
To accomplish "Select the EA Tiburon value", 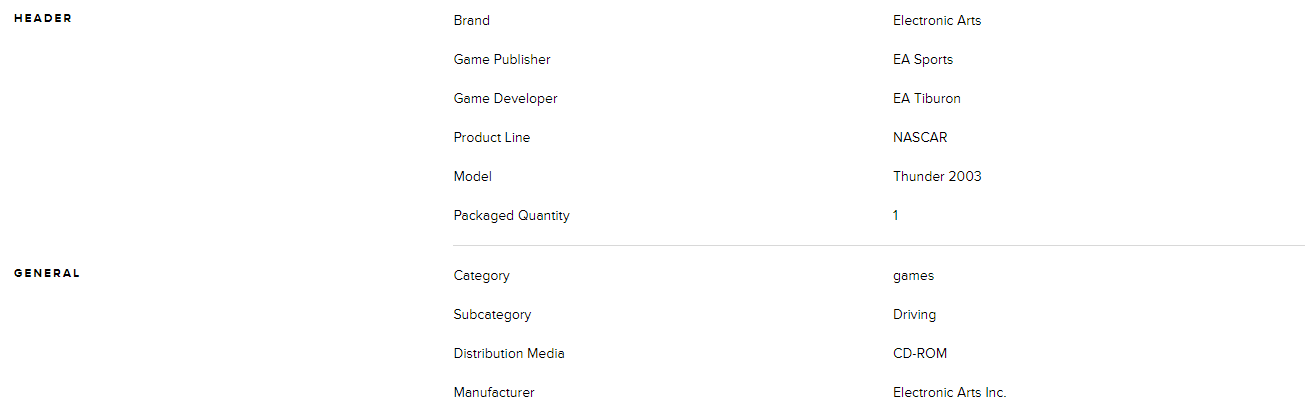I will (x=927, y=98).
